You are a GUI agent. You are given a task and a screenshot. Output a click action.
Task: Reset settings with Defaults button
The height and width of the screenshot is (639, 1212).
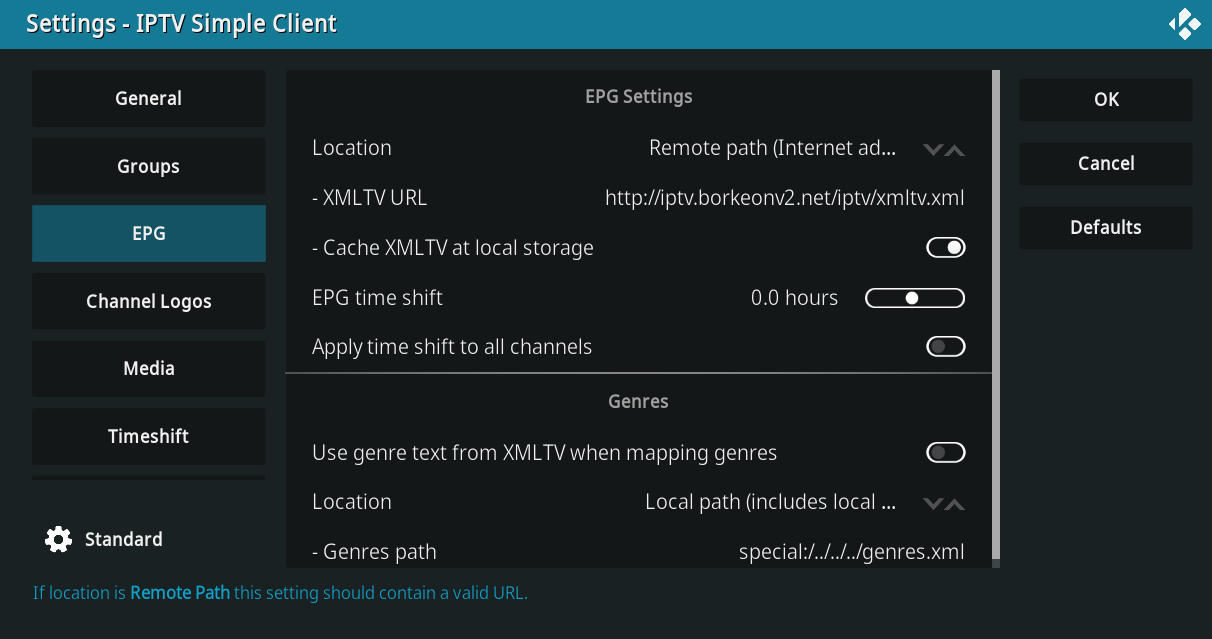(1106, 227)
